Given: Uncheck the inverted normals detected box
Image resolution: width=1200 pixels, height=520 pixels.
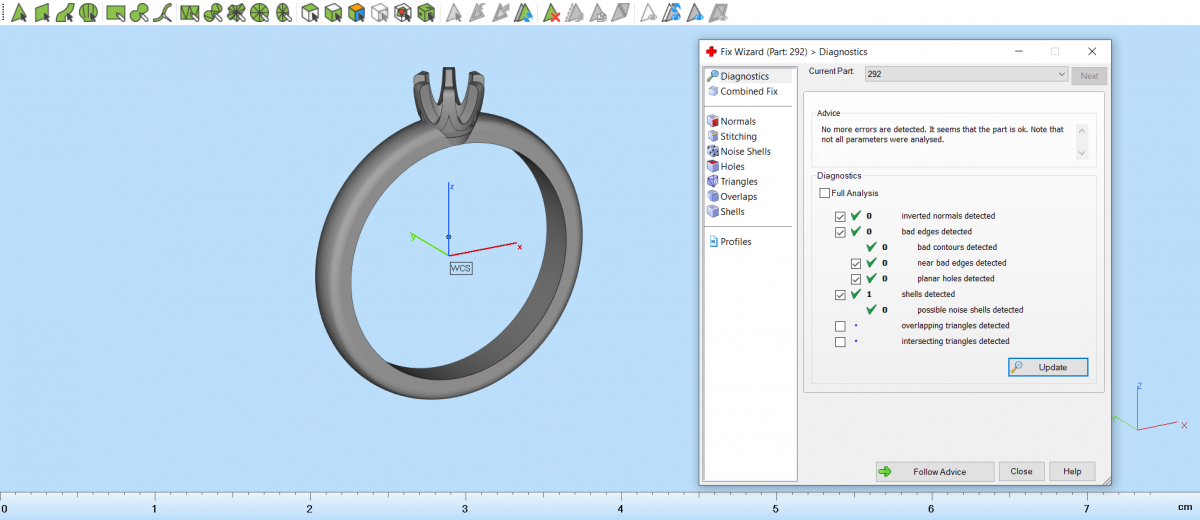Looking at the screenshot, I should tap(840, 216).
